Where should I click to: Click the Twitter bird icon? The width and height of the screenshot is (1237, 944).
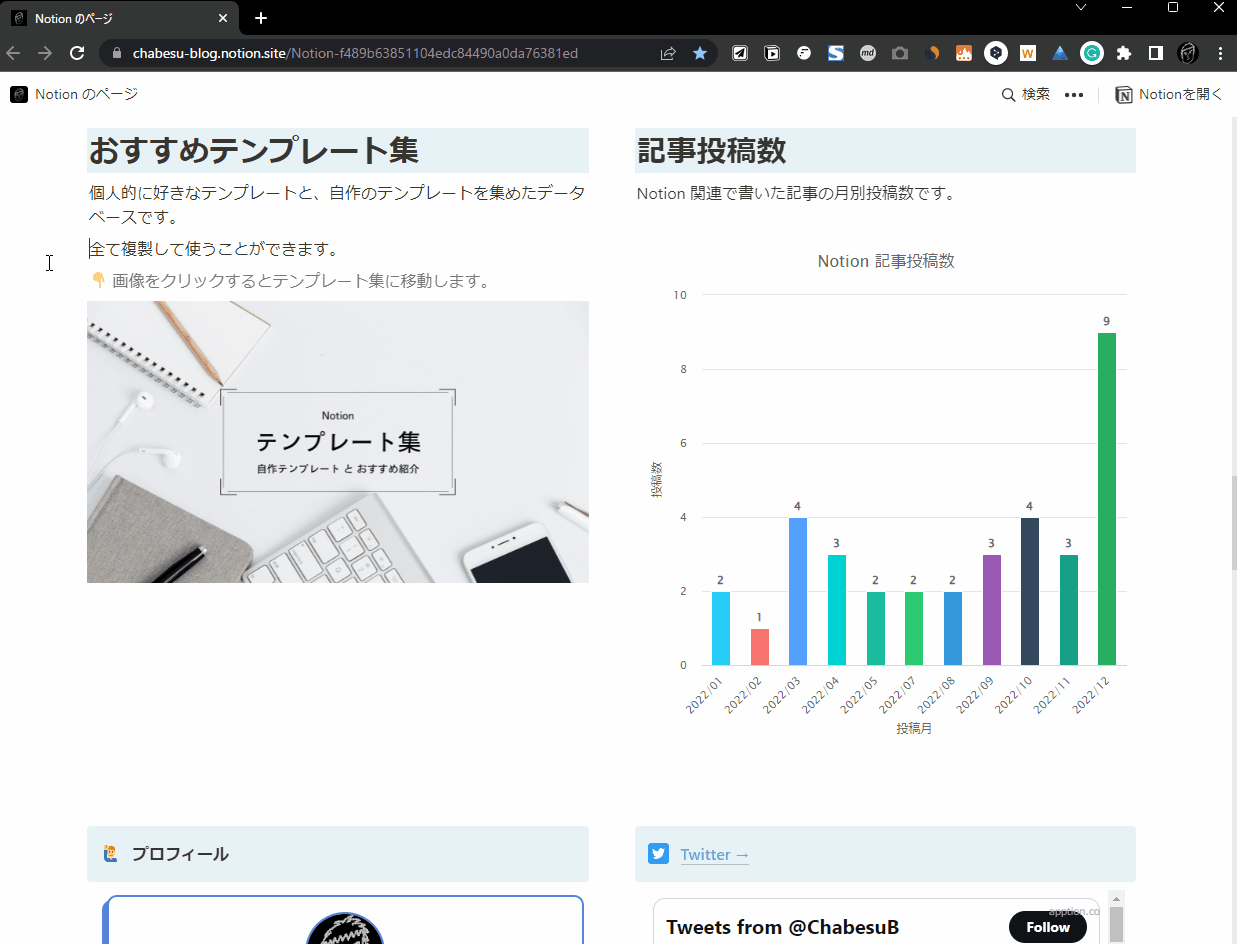coord(658,853)
